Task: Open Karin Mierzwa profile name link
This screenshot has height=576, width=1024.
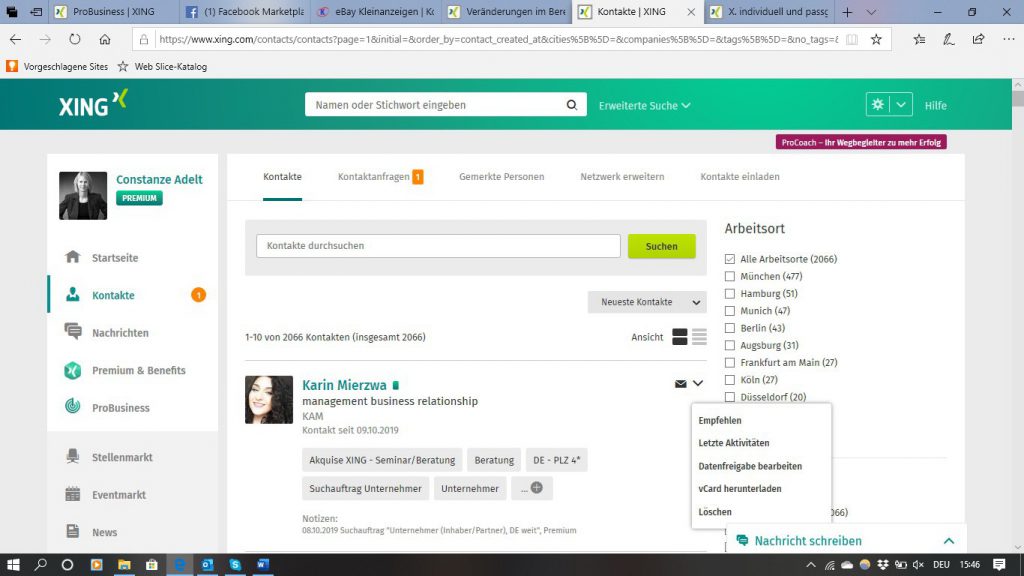Action: click(344, 385)
